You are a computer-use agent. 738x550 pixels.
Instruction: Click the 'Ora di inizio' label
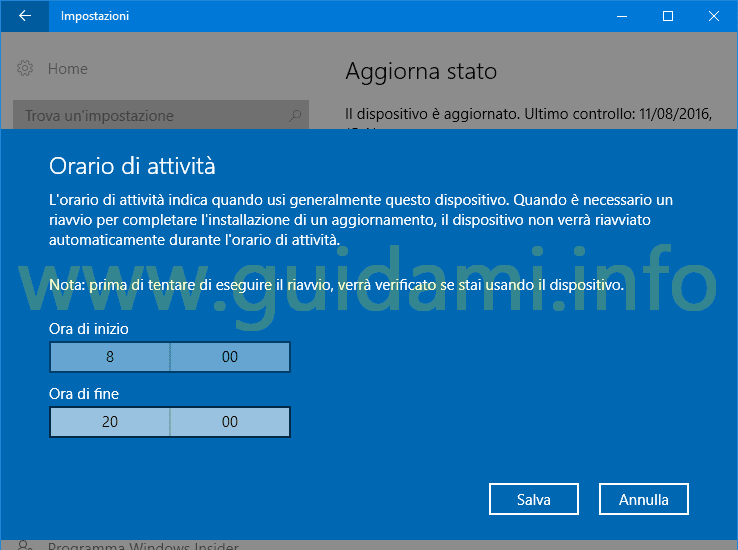click(88, 329)
